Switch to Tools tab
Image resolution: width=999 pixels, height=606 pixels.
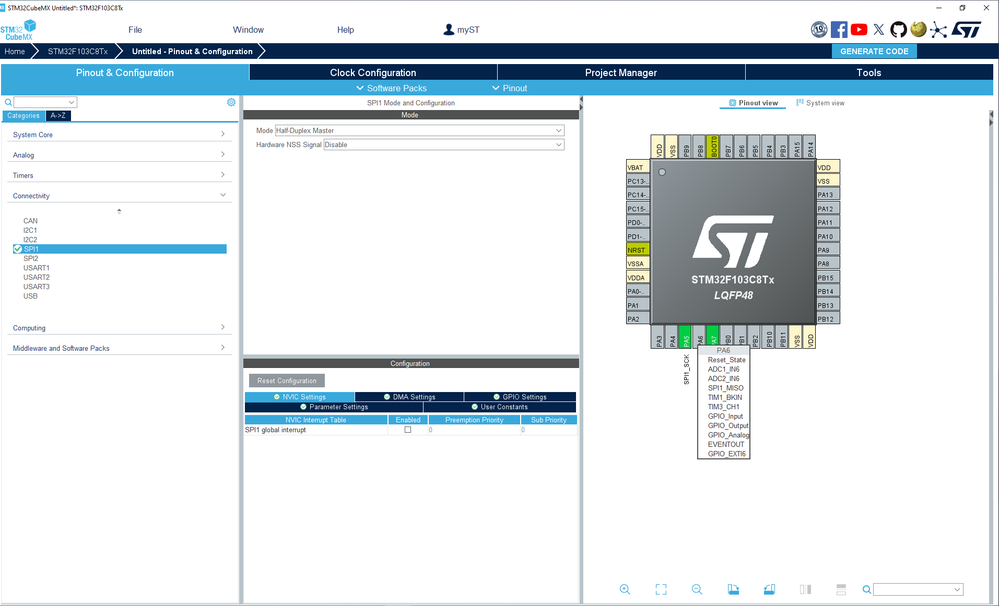(868, 73)
